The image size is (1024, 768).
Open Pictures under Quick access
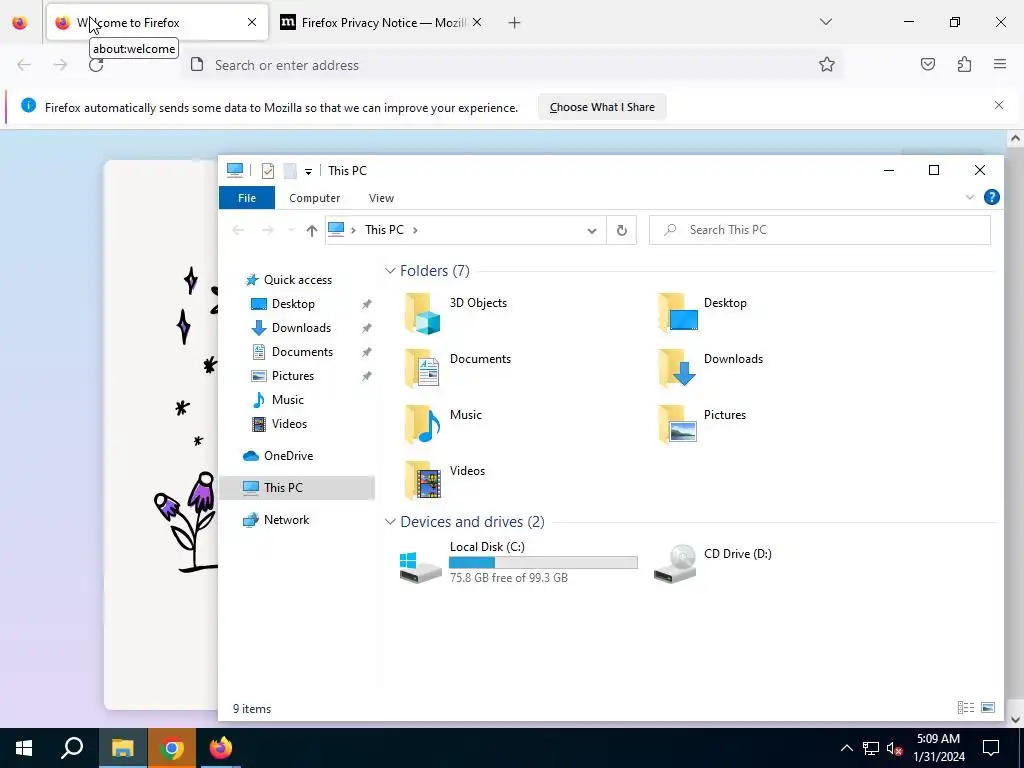click(x=293, y=376)
